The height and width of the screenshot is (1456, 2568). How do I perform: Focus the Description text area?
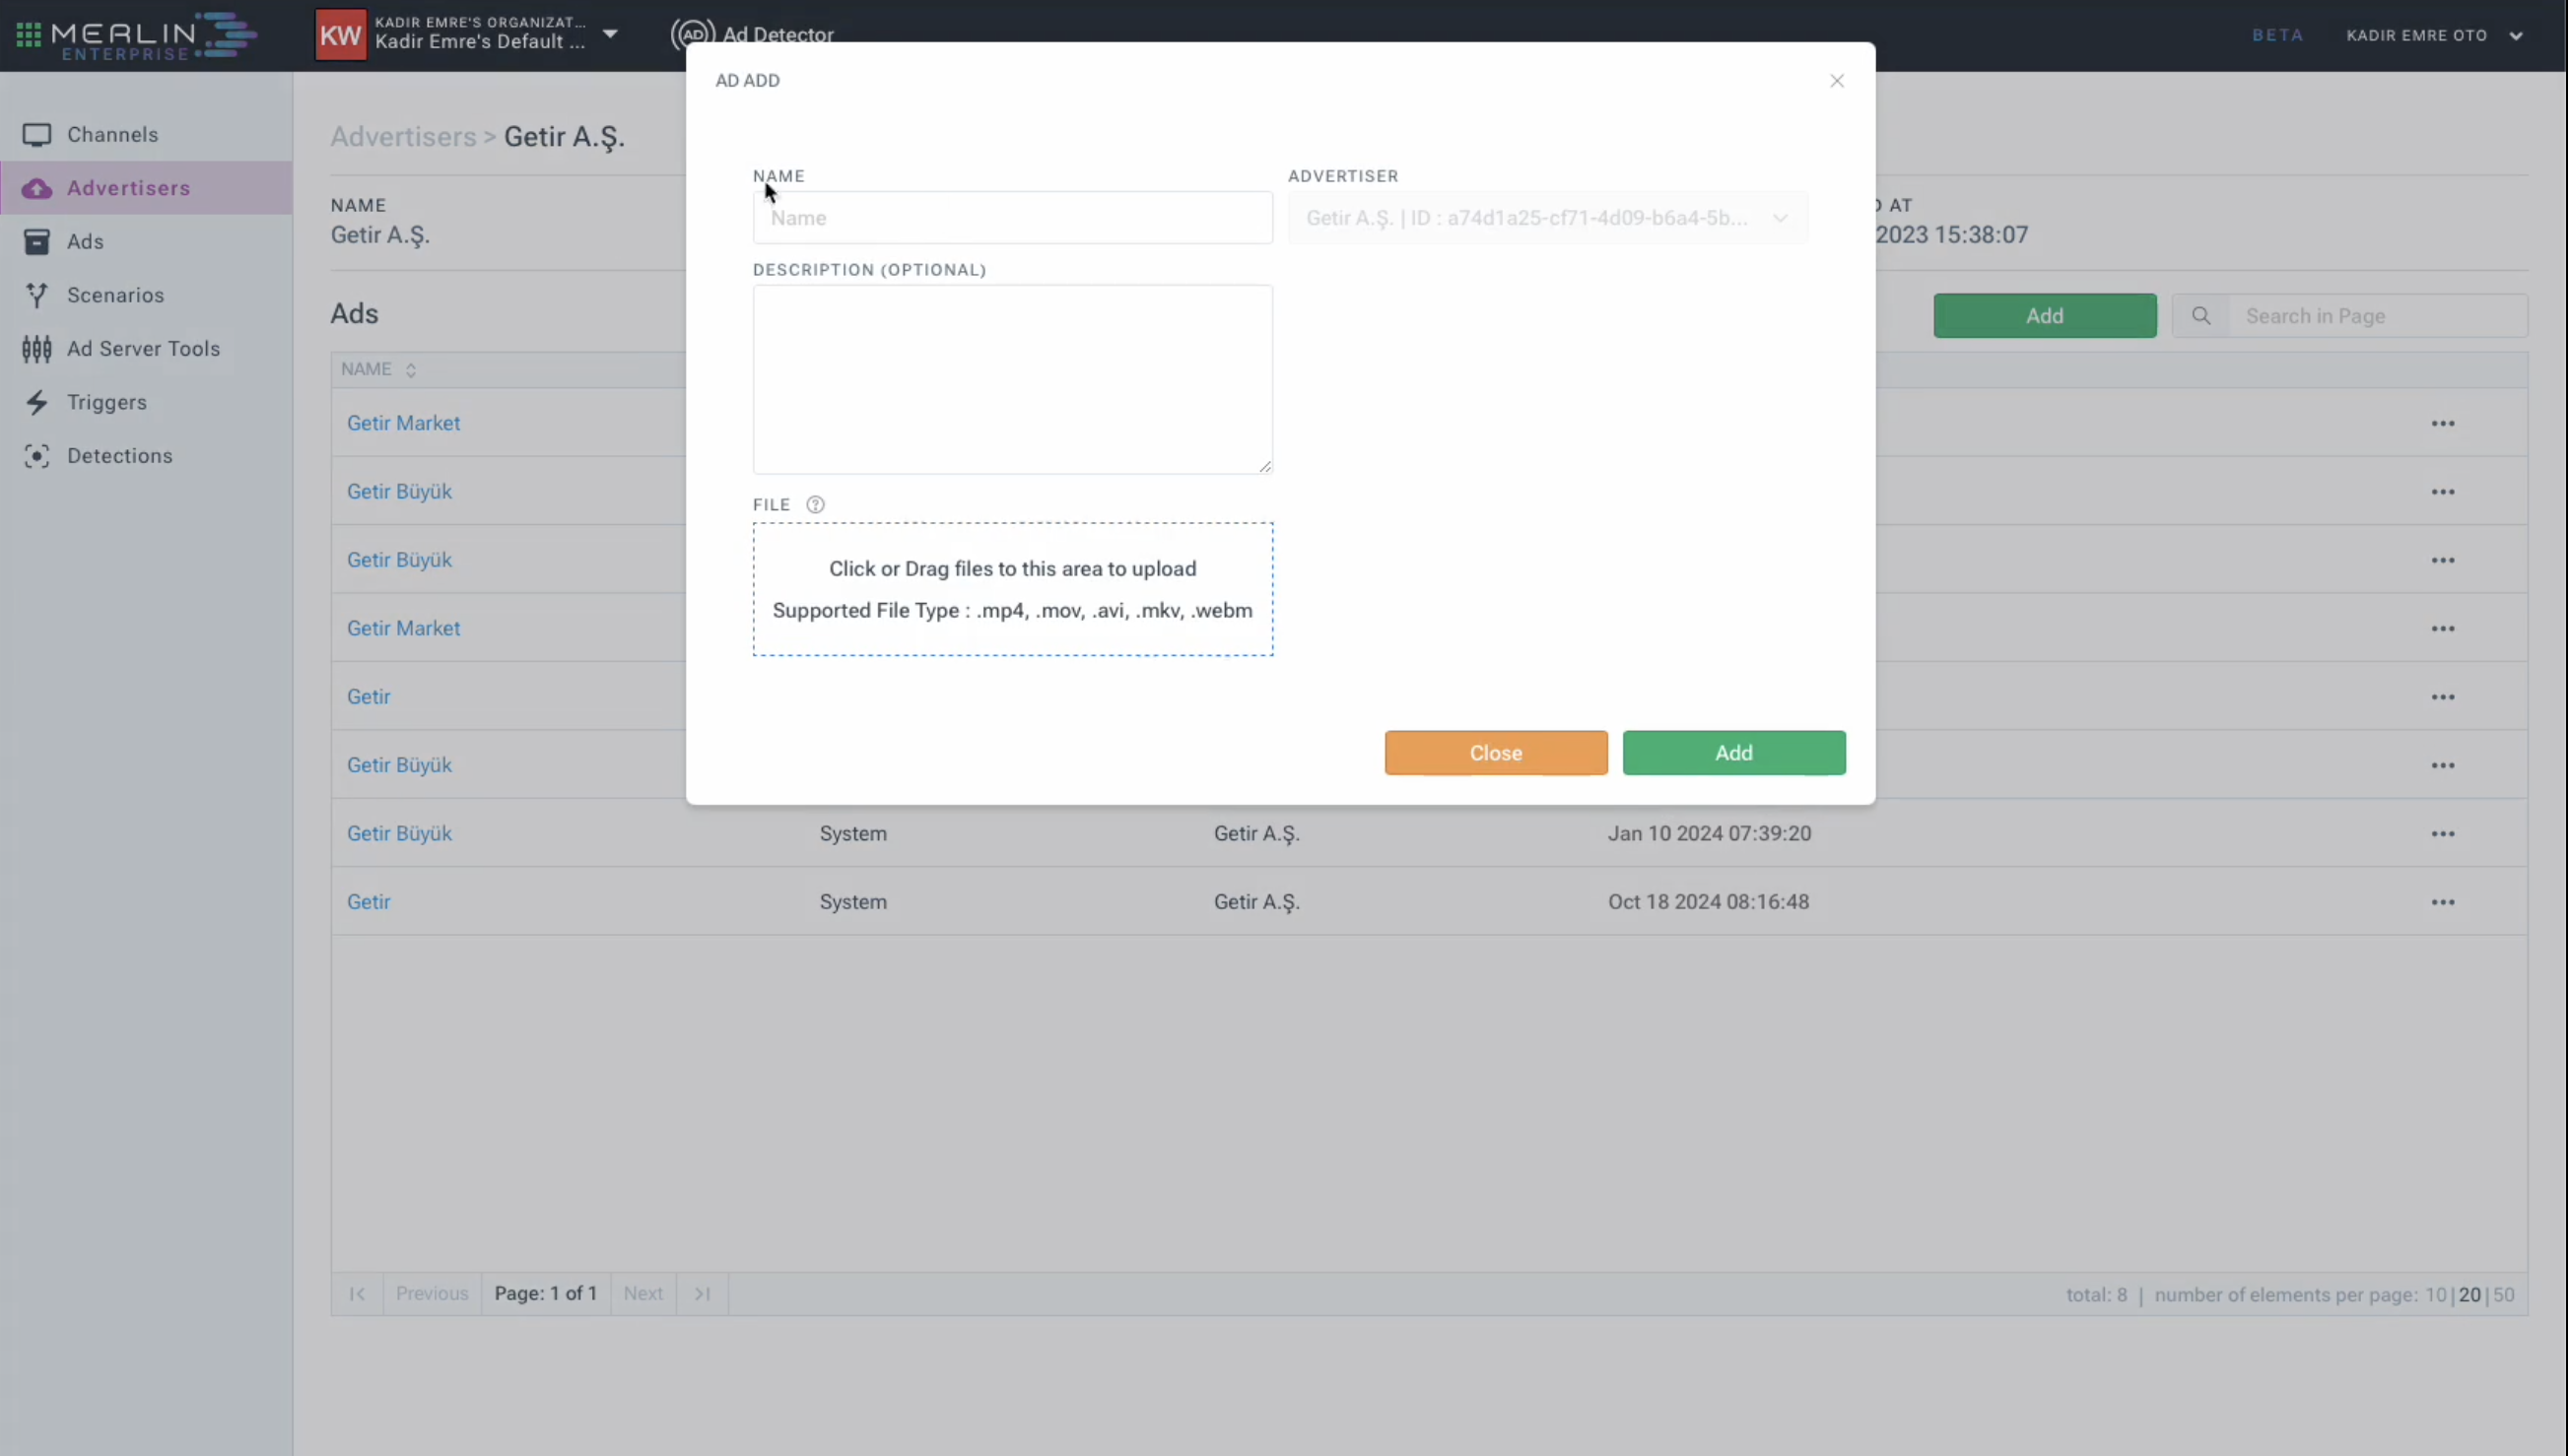pos(1012,379)
